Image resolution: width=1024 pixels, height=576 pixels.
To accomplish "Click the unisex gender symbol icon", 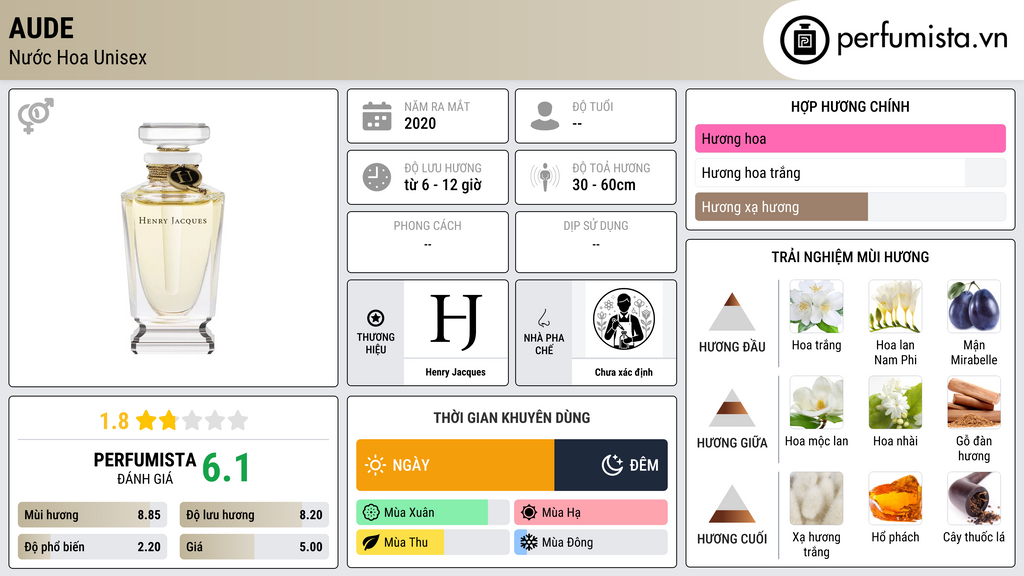I will (36, 116).
